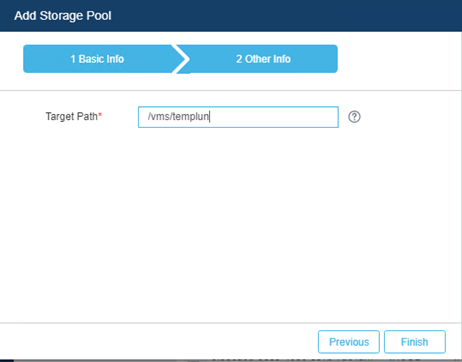Click inside the Target Path input field
Viewport: 462px width, 362px height.
(238, 117)
